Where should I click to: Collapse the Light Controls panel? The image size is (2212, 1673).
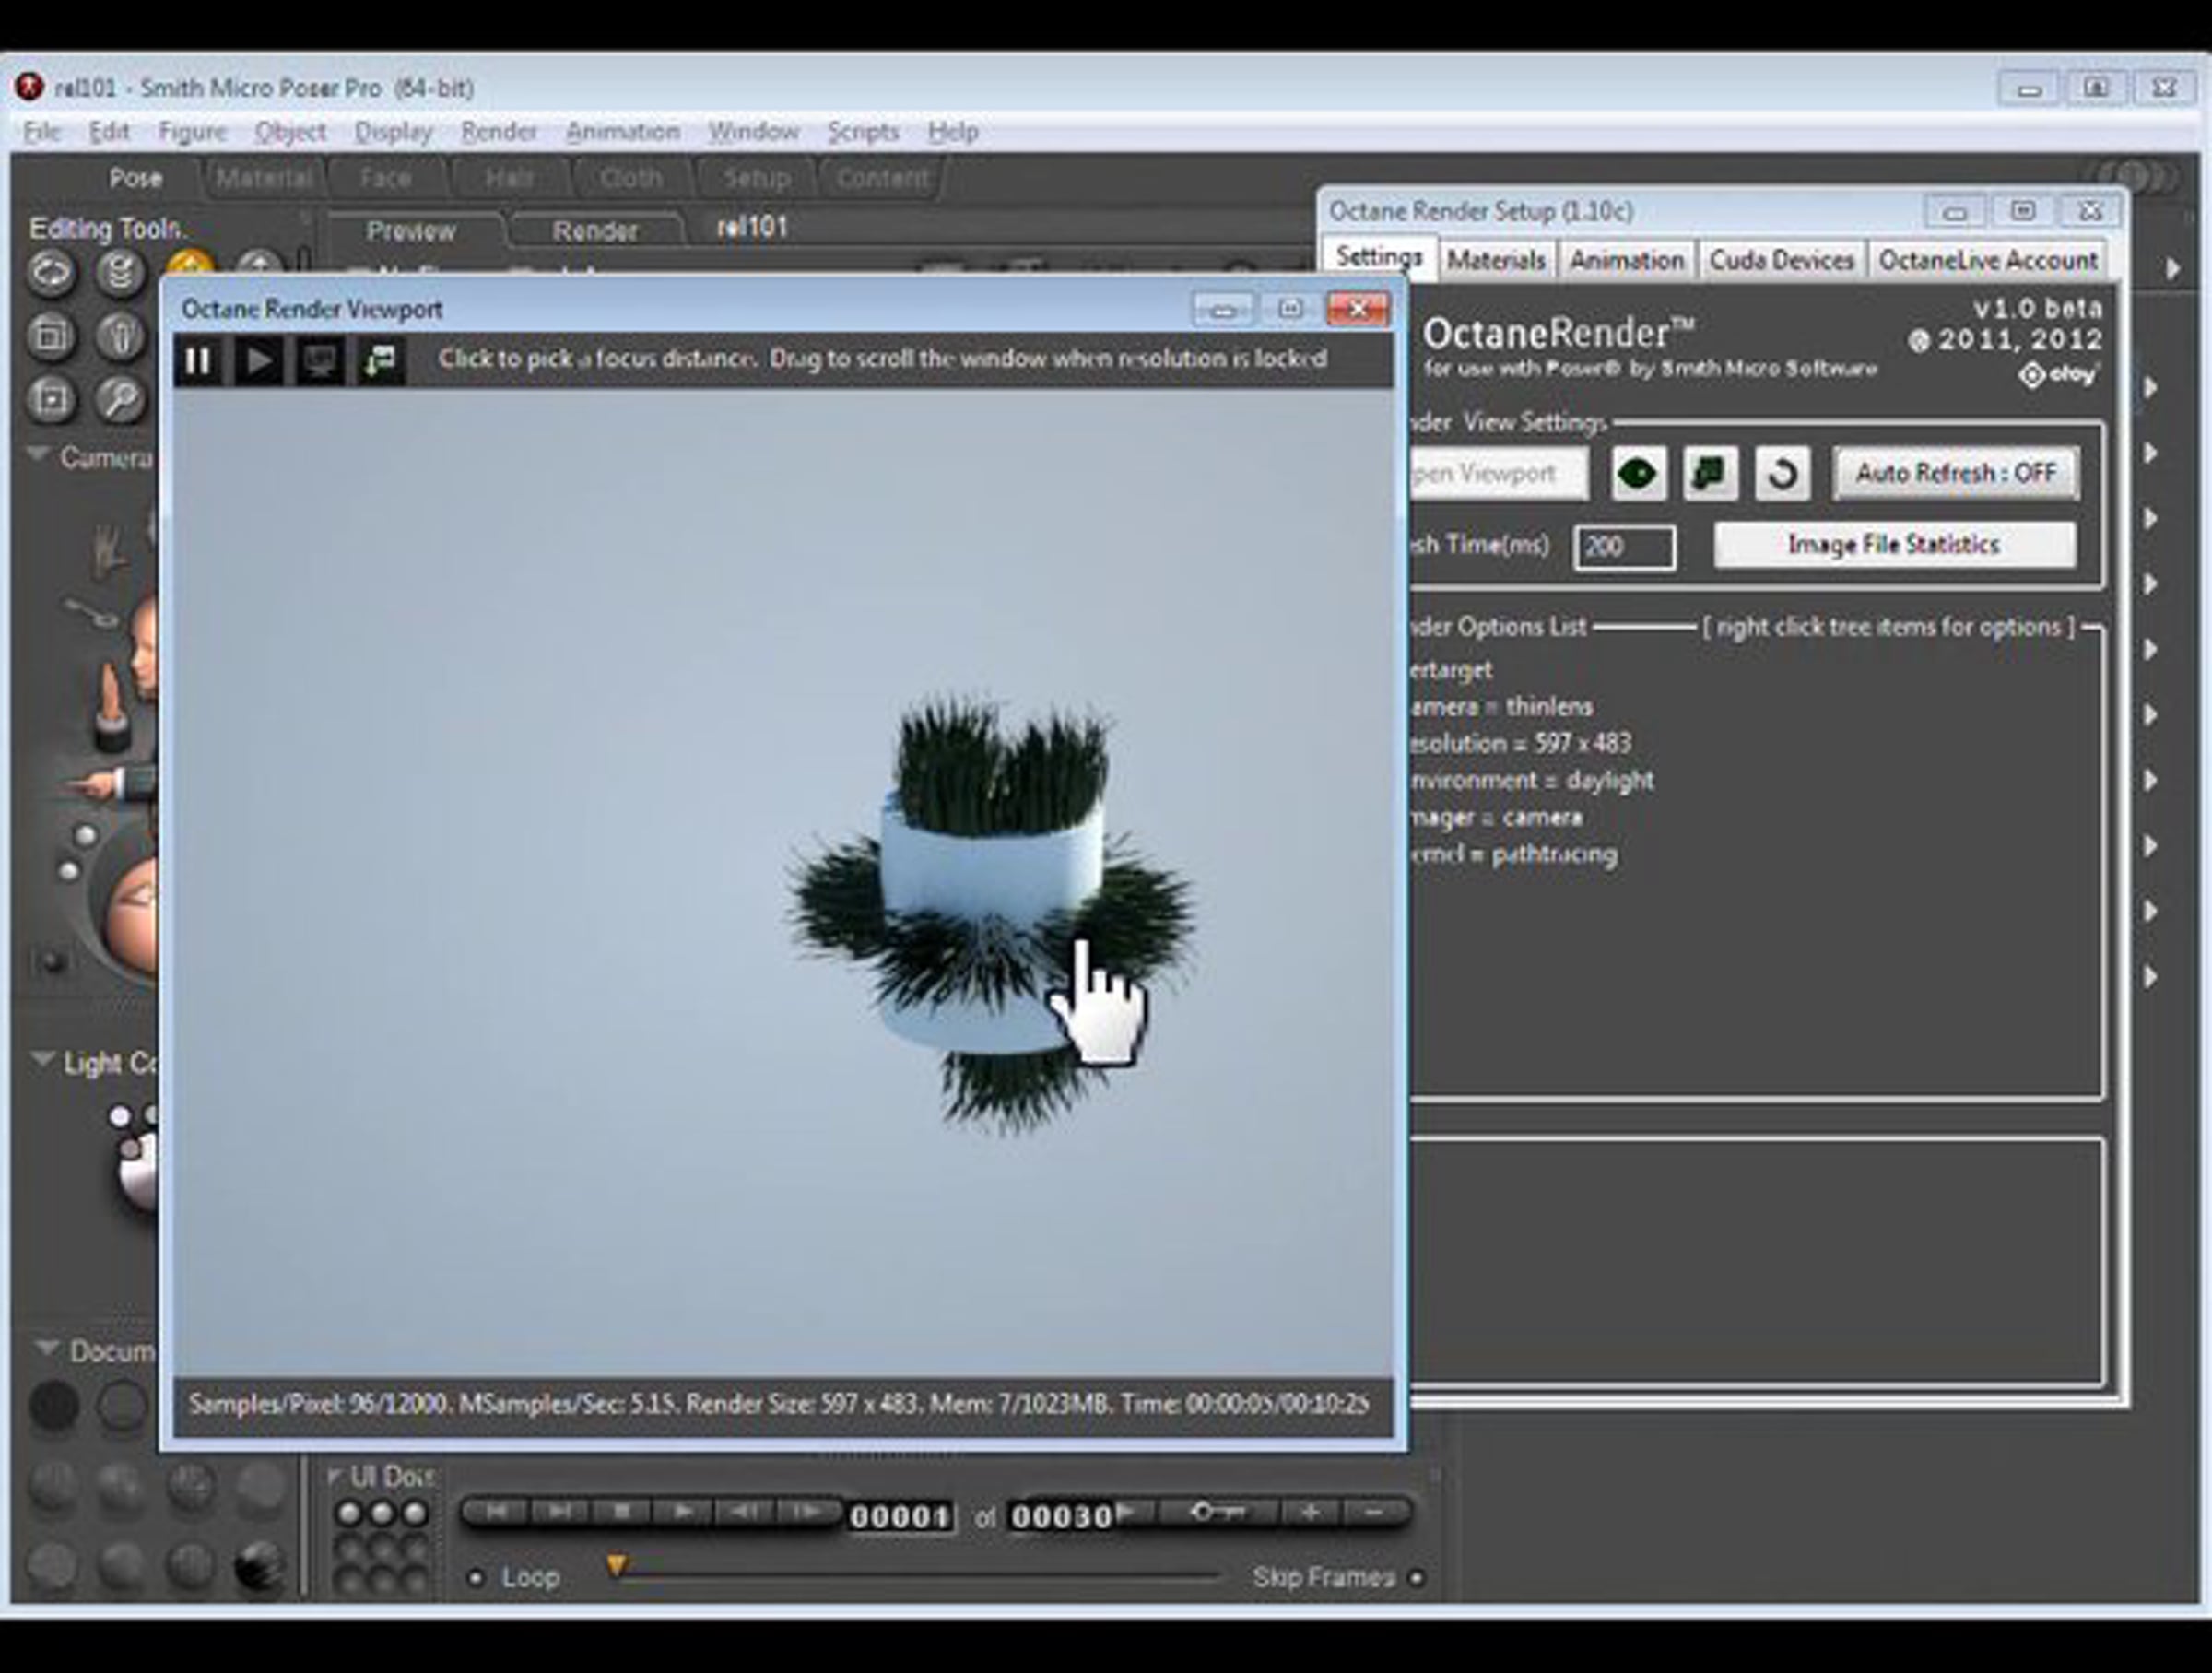(42, 1060)
